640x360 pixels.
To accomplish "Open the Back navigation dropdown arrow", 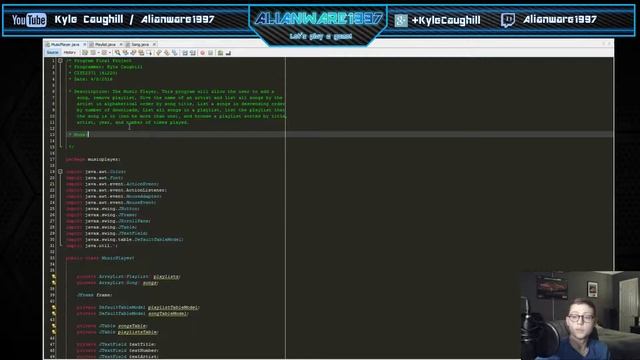I will (x=99, y=53).
